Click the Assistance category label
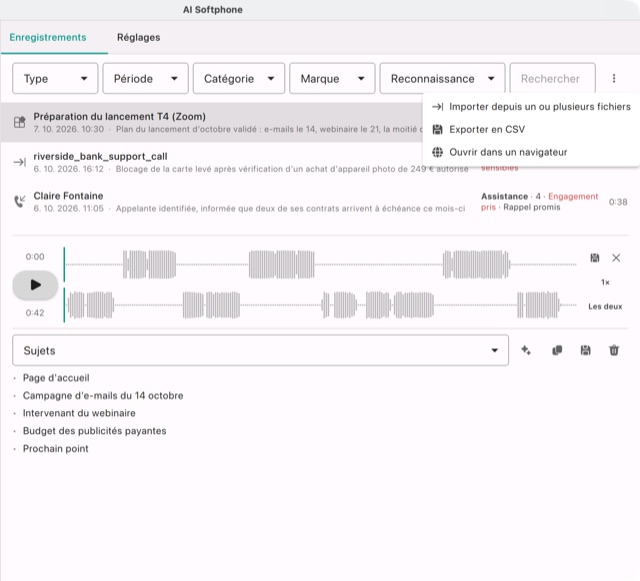This screenshot has width=640, height=581. click(504, 196)
